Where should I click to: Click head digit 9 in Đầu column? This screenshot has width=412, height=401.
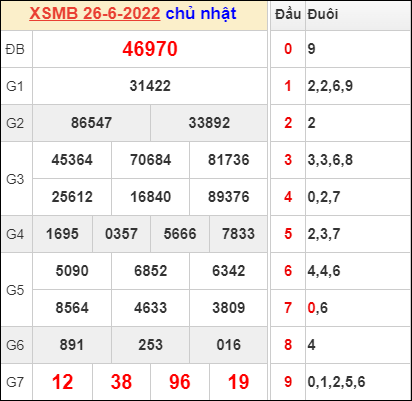coord(288,382)
